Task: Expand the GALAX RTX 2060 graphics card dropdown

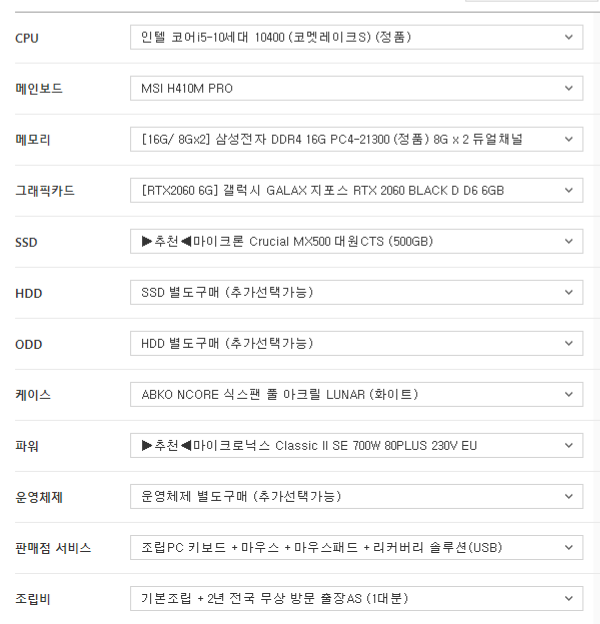Action: coord(356,191)
